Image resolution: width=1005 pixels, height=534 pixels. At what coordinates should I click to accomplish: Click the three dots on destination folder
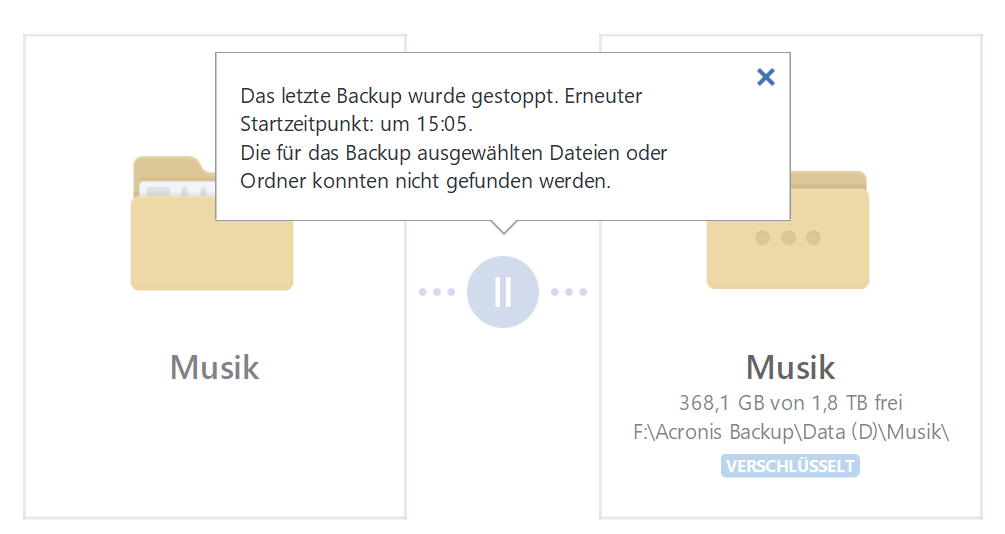coord(788,238)
